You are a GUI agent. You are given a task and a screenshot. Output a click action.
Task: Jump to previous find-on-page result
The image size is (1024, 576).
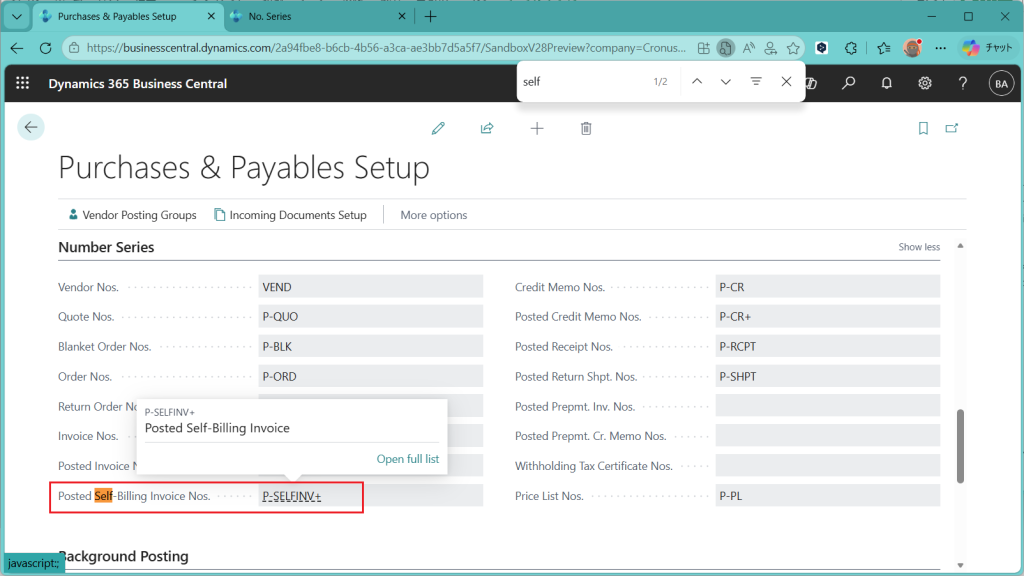(x=696, y=82)
